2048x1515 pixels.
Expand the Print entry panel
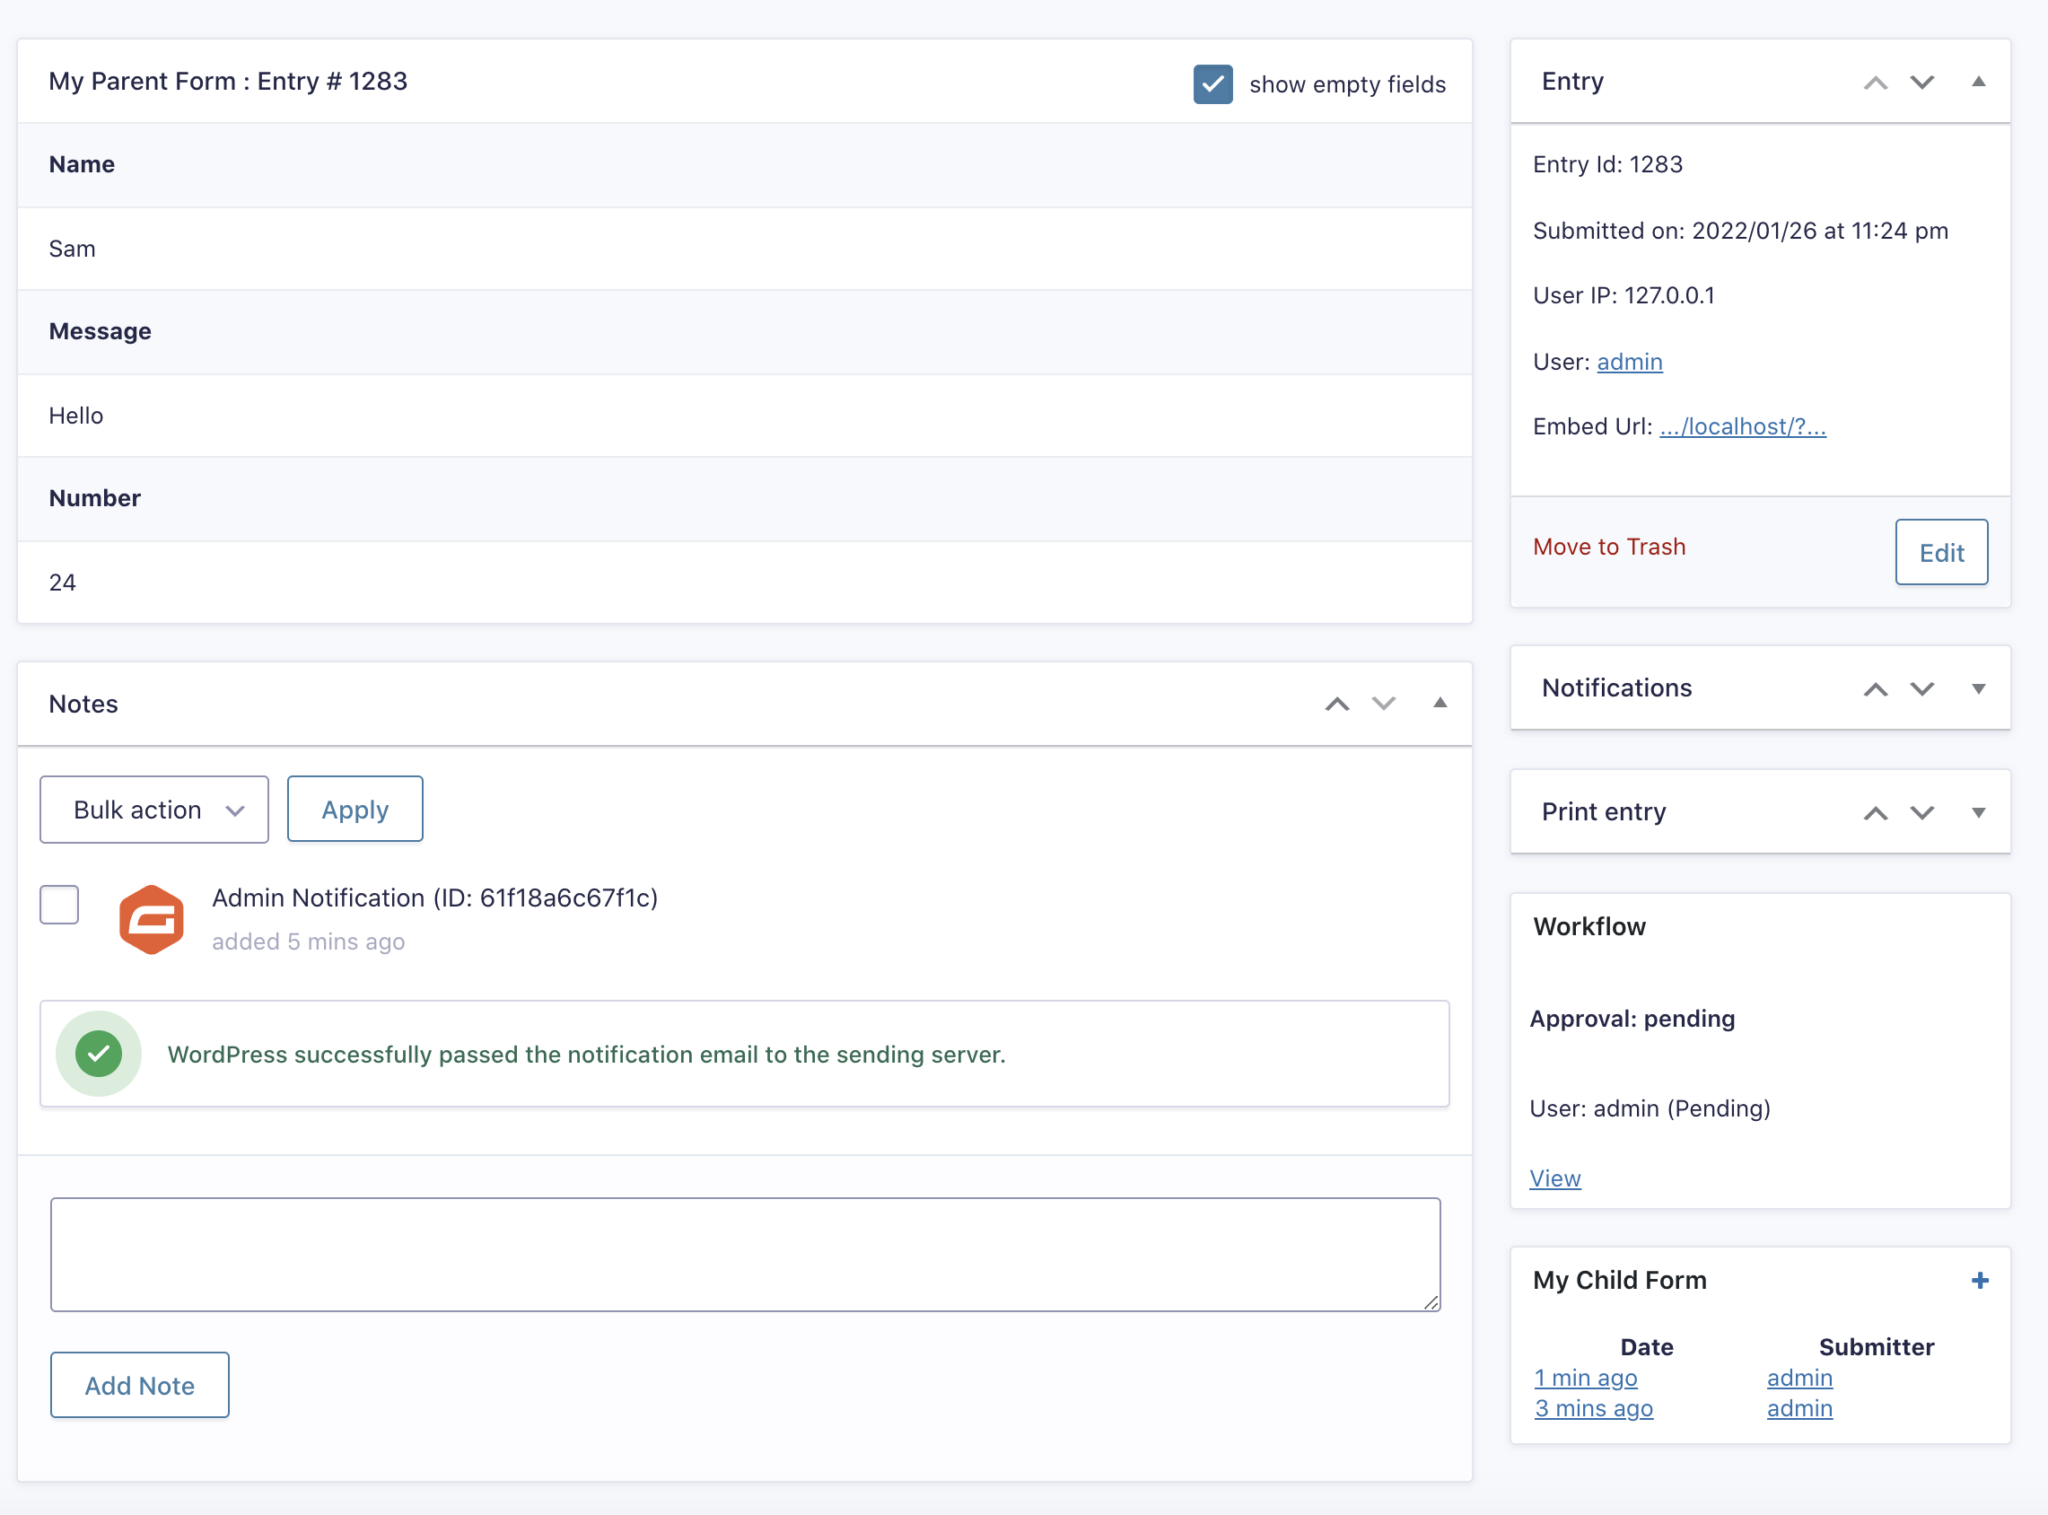(x=1981, y=812)
